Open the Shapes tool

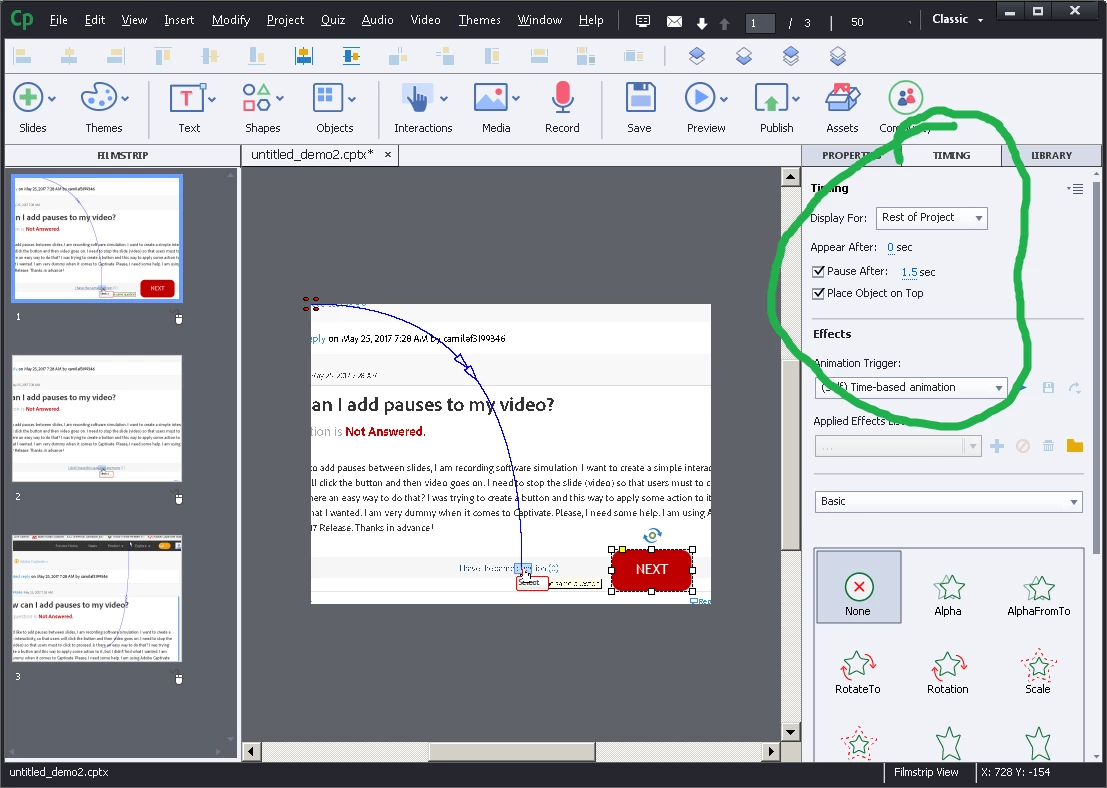point(256,97)
